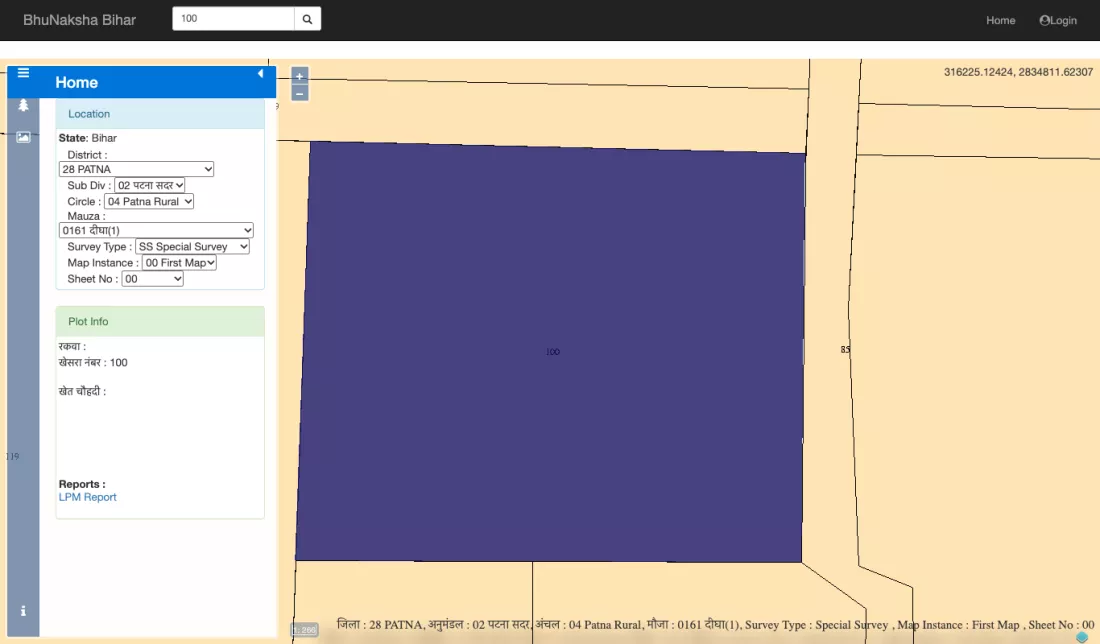The width and height of the screenshot is (1100, 644).
Task: Collapse the Home panel with arrow icon
Action: pyautogui.click(x=260, y=74)
